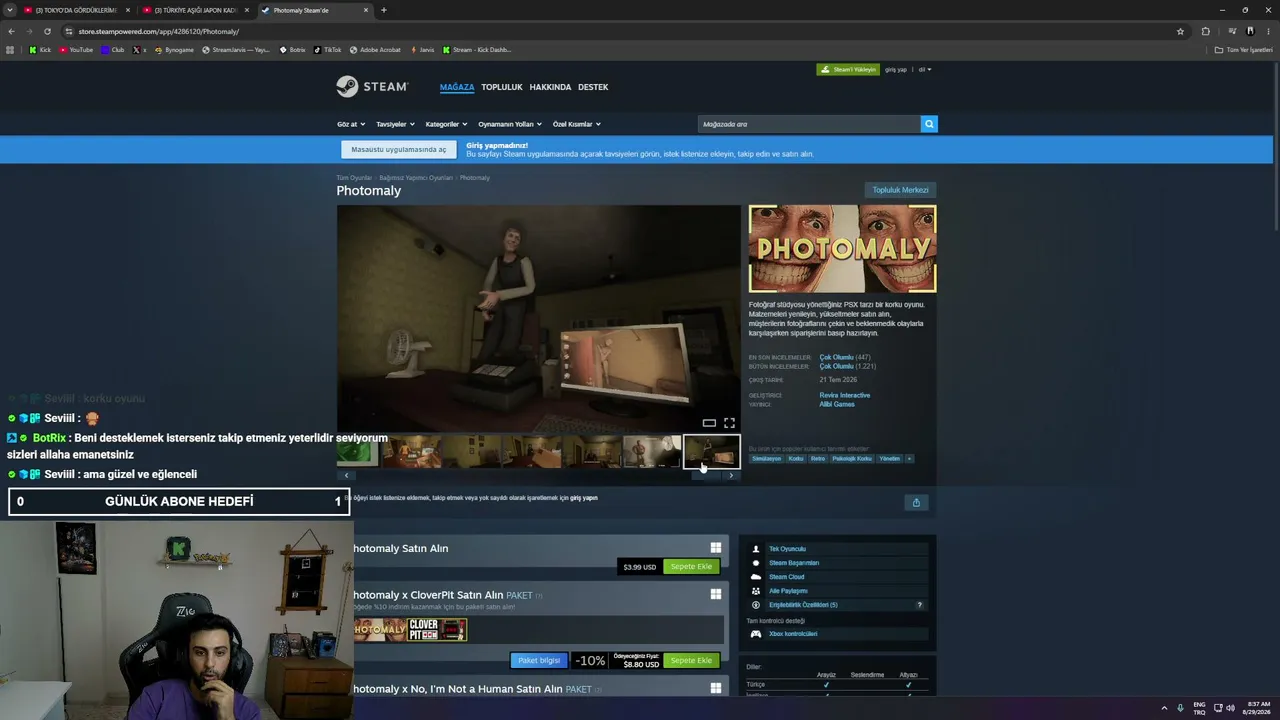Viewport: 1280px width, 720px height.
Task: Move screenshot strip left with the arrow button
Action: 346,476
